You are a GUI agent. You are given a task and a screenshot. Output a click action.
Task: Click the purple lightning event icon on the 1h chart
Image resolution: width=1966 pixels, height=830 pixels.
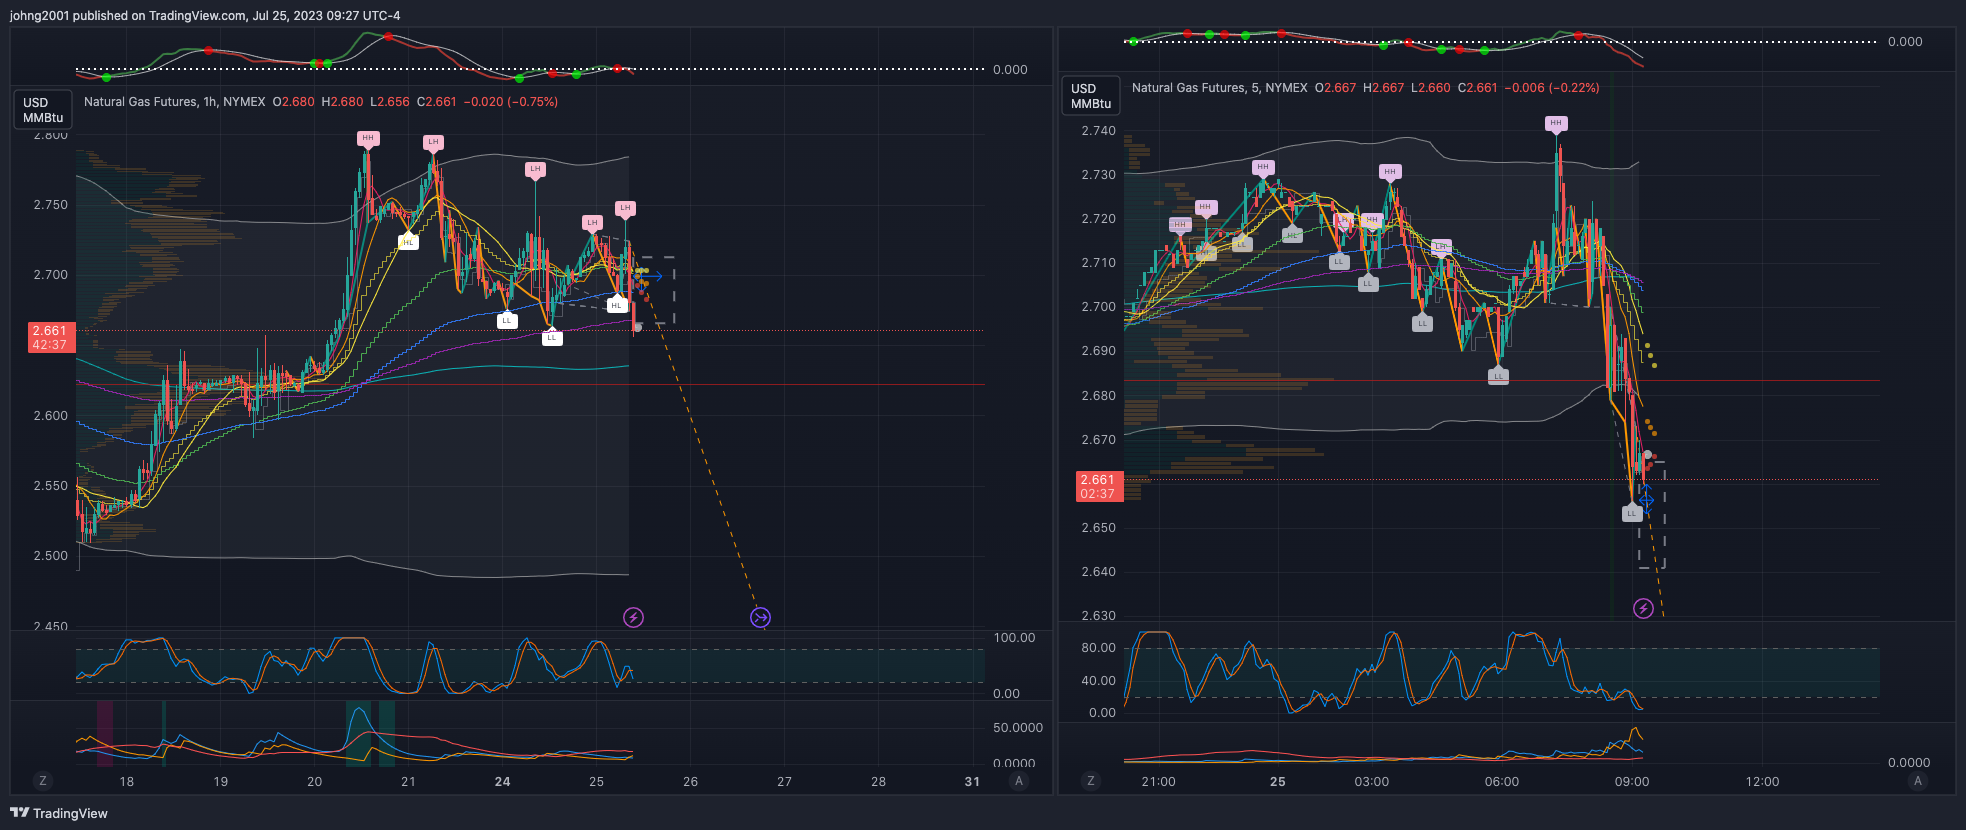[x=633, y=617]
